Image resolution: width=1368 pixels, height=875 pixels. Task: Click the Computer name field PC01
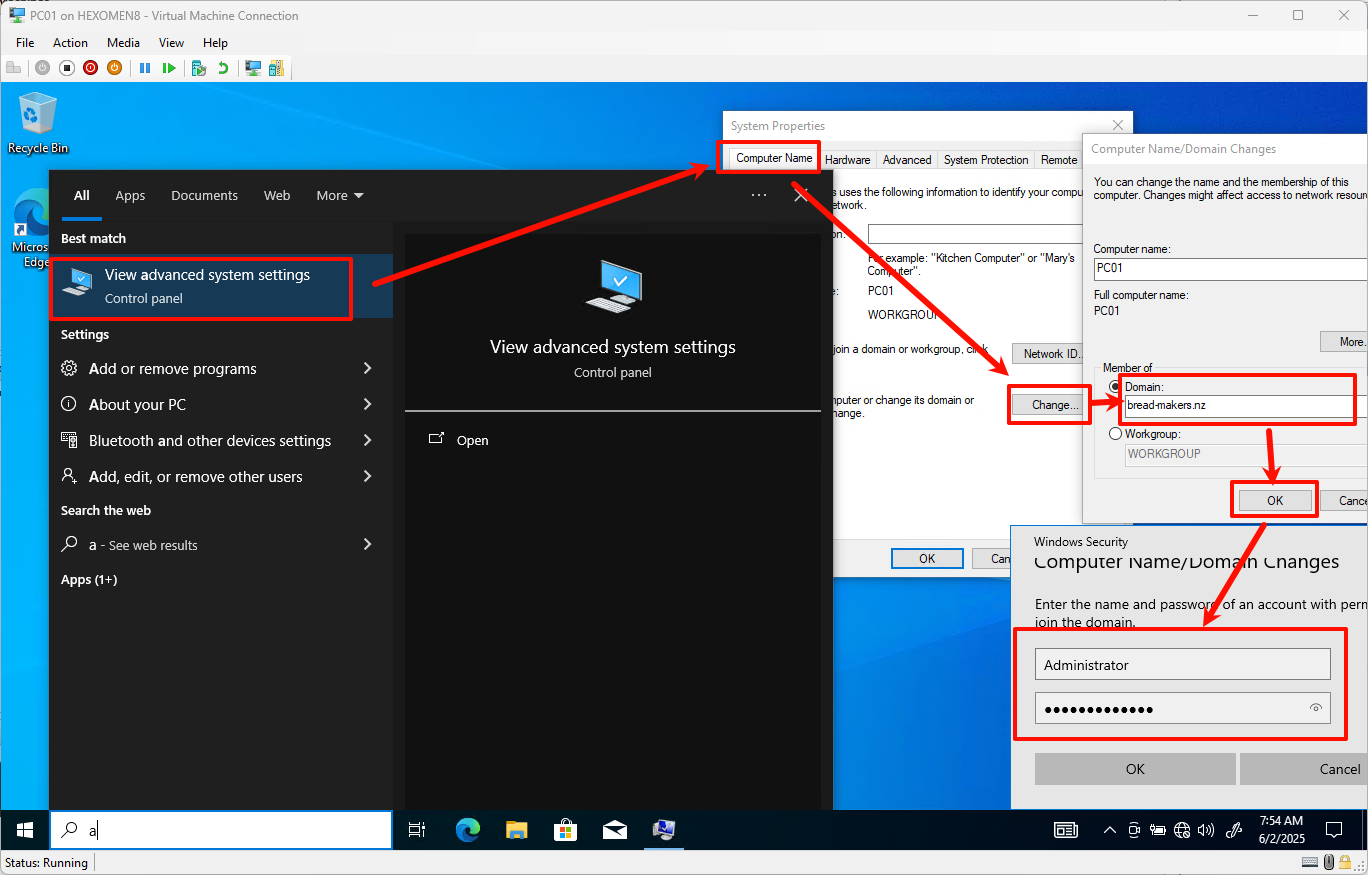[1230, 268]
